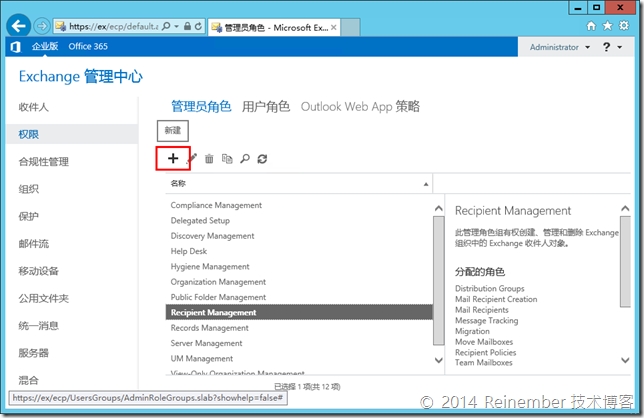644x418 pixels.
Task: Click the role list scrollbar thumb
Action: (439, 281)
